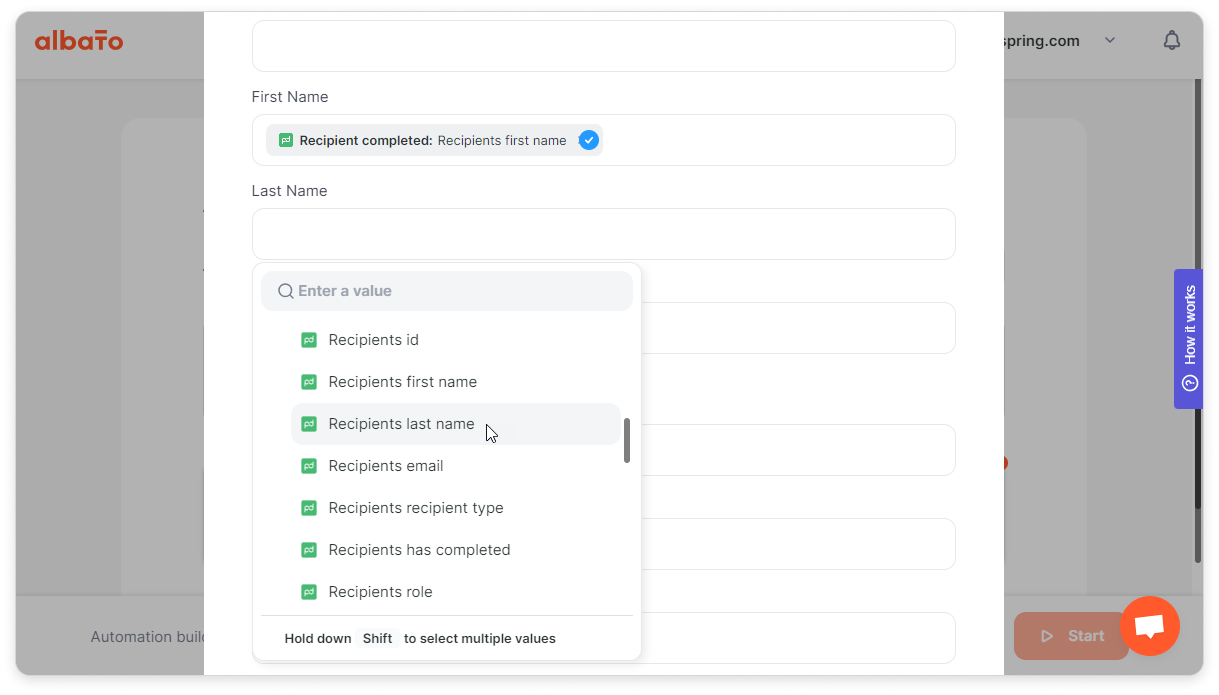Image resolution: width=1219 pixels, height=695 pixels.
Task: Click the value list scrollbar thumb
Action: tap(627, 440)
